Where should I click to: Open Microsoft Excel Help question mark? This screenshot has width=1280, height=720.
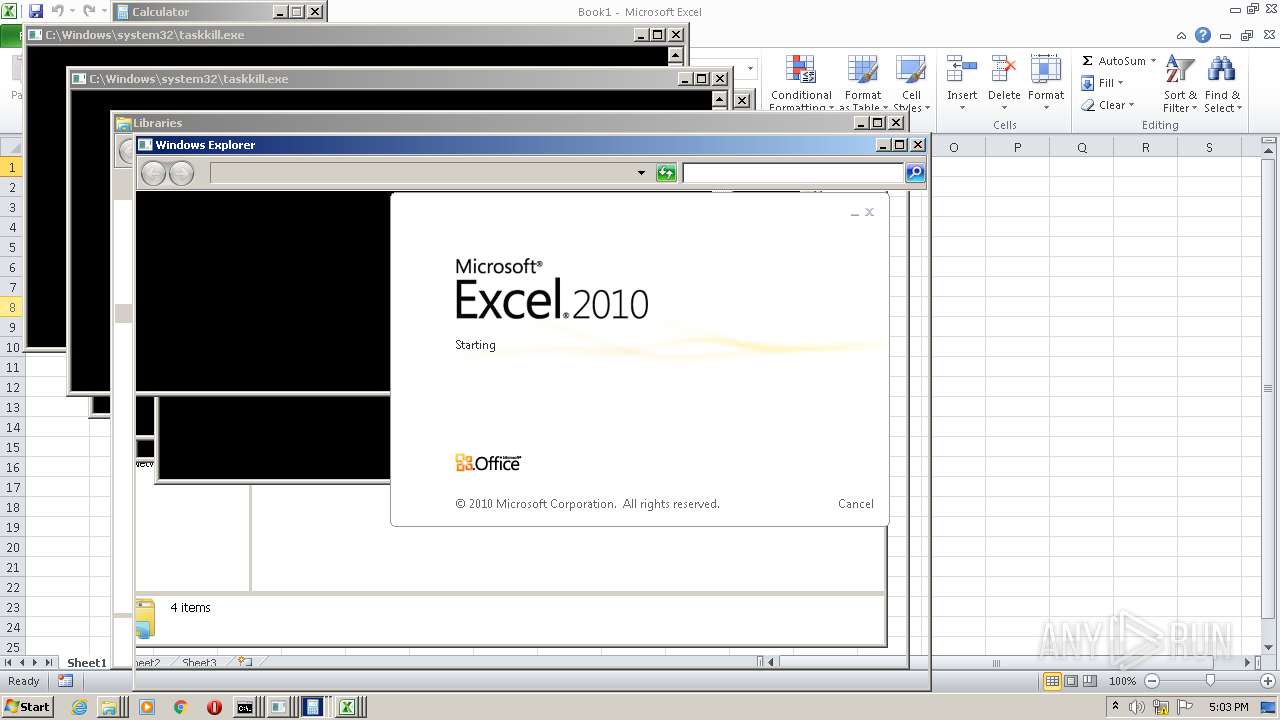(1203, 35)
